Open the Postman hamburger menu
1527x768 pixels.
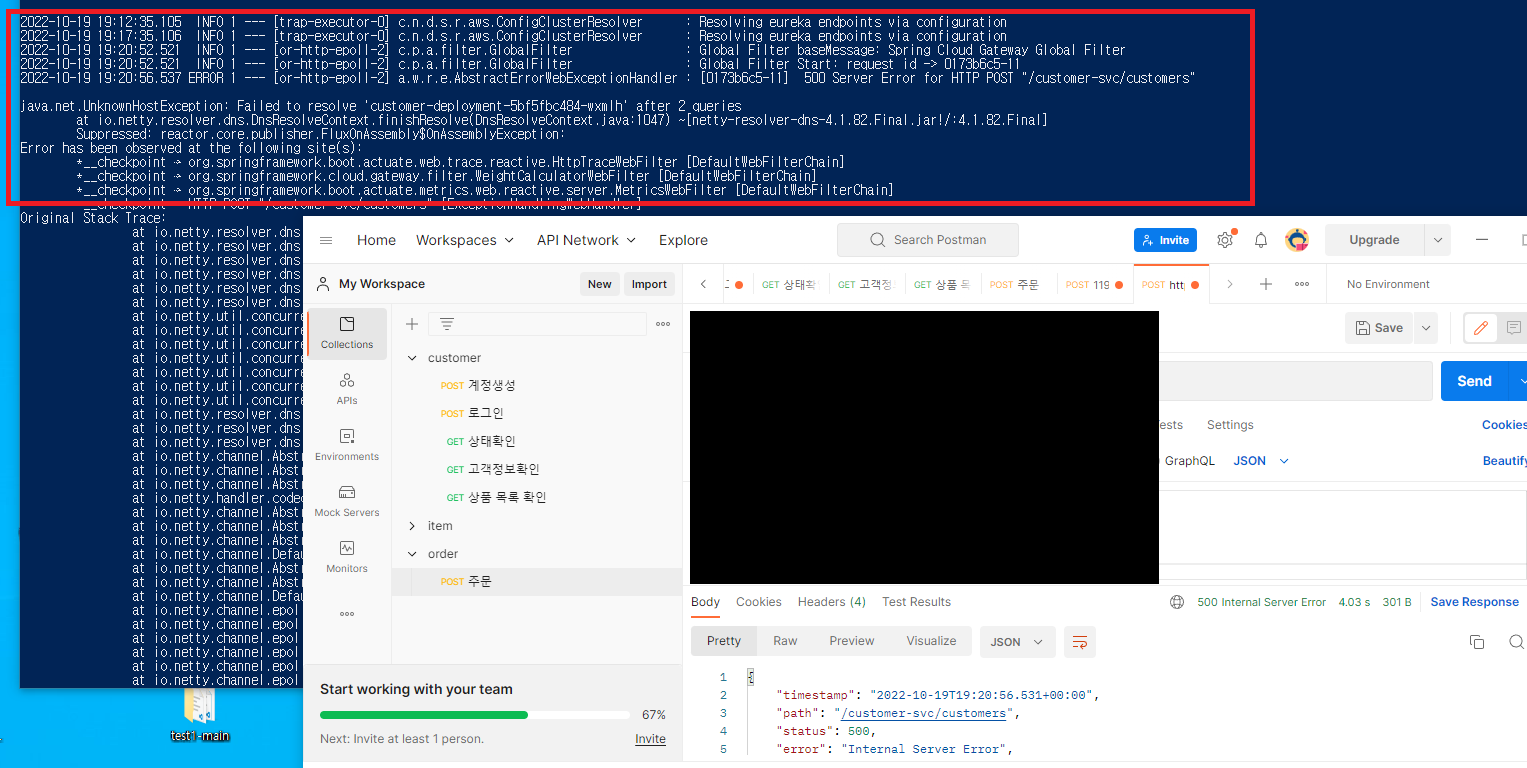(x=326, y=240)
